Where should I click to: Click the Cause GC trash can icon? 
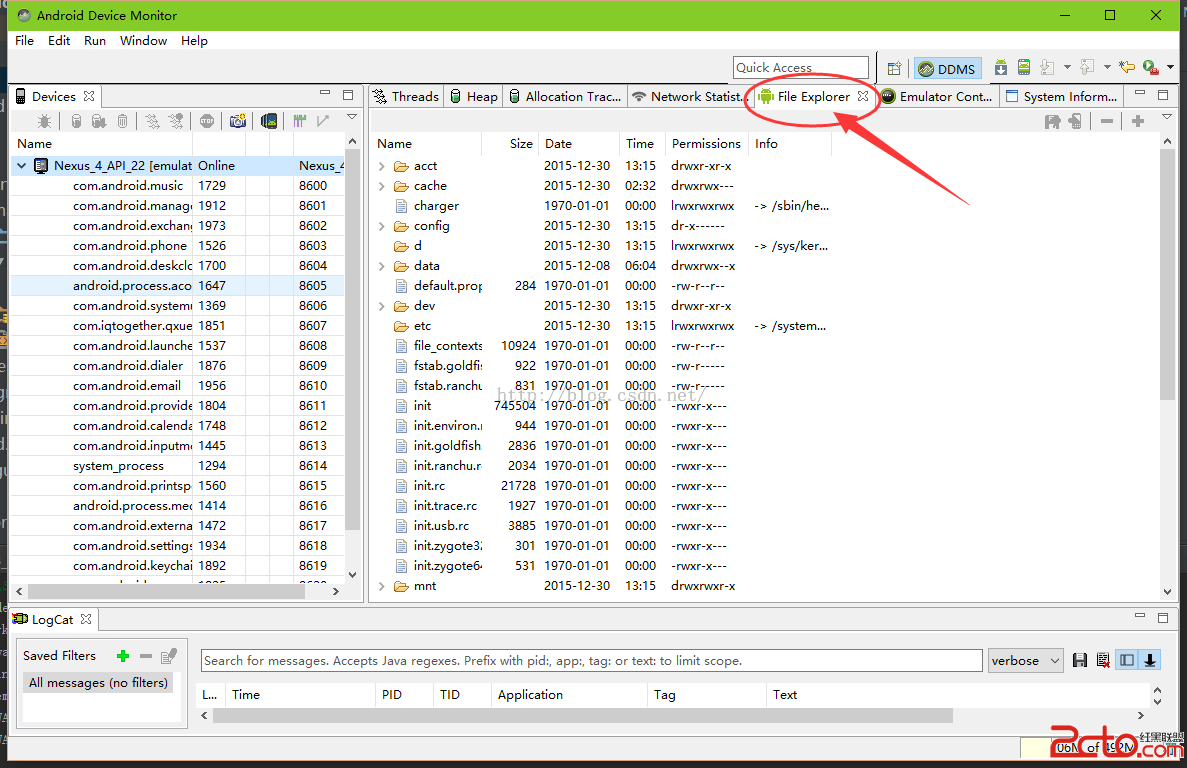pos(123,121)
